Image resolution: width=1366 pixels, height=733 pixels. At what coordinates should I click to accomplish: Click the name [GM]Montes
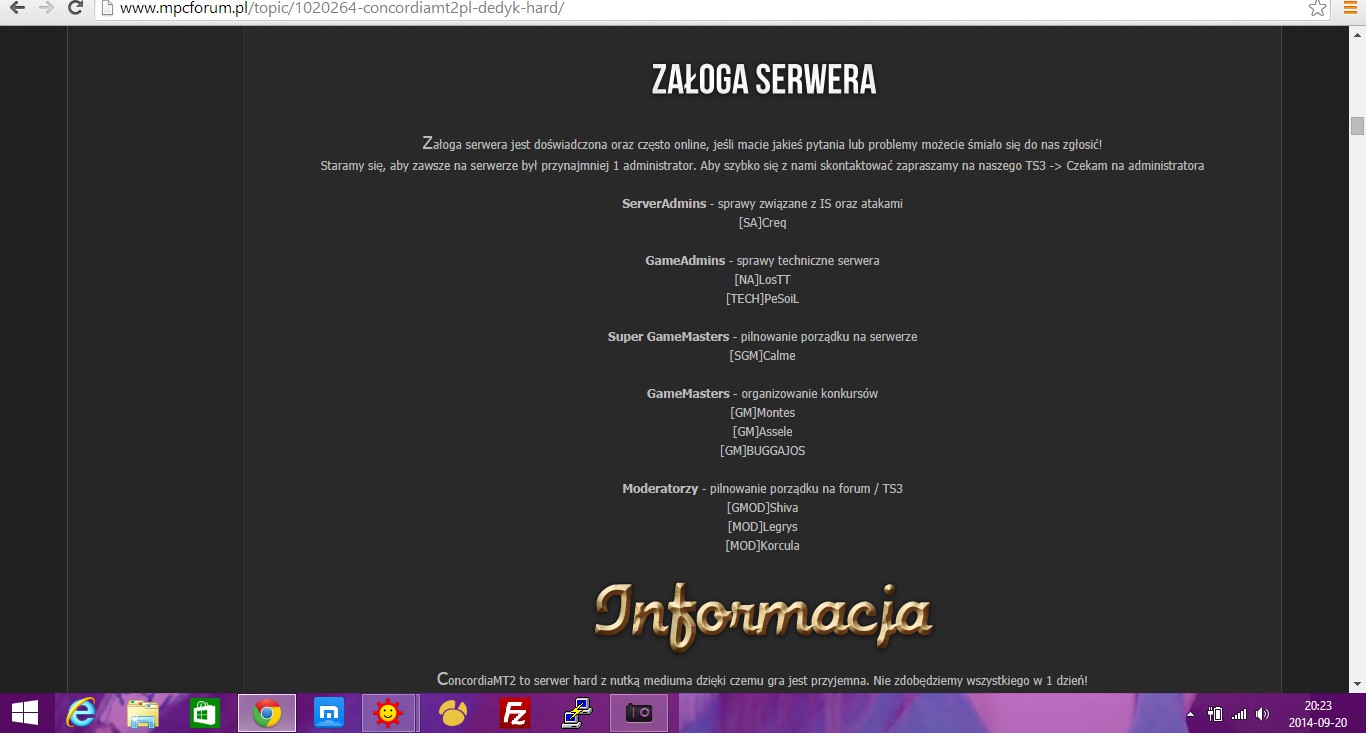point(763,413)
